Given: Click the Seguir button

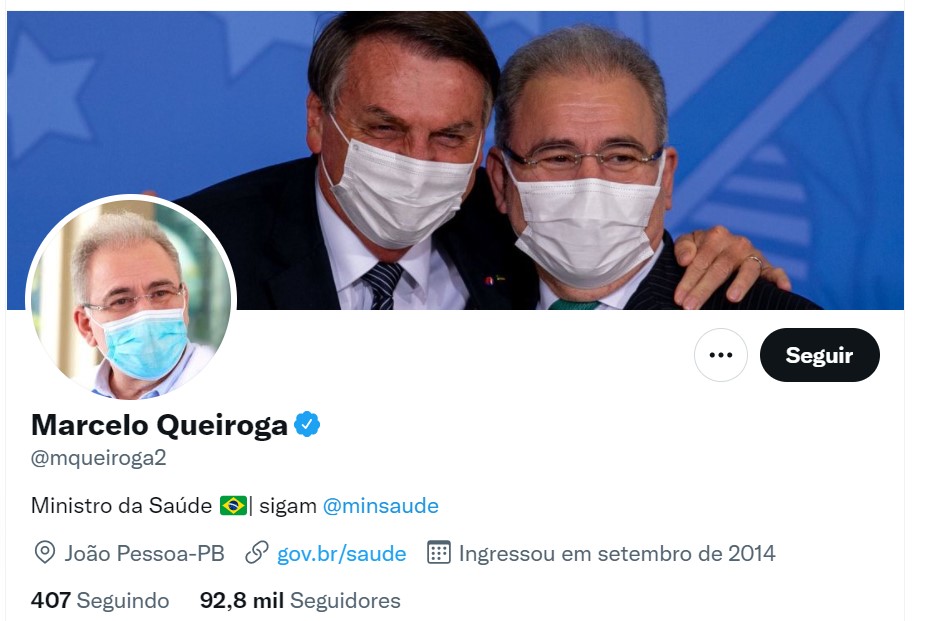Looking at the screenshot, I should [819, 355].
